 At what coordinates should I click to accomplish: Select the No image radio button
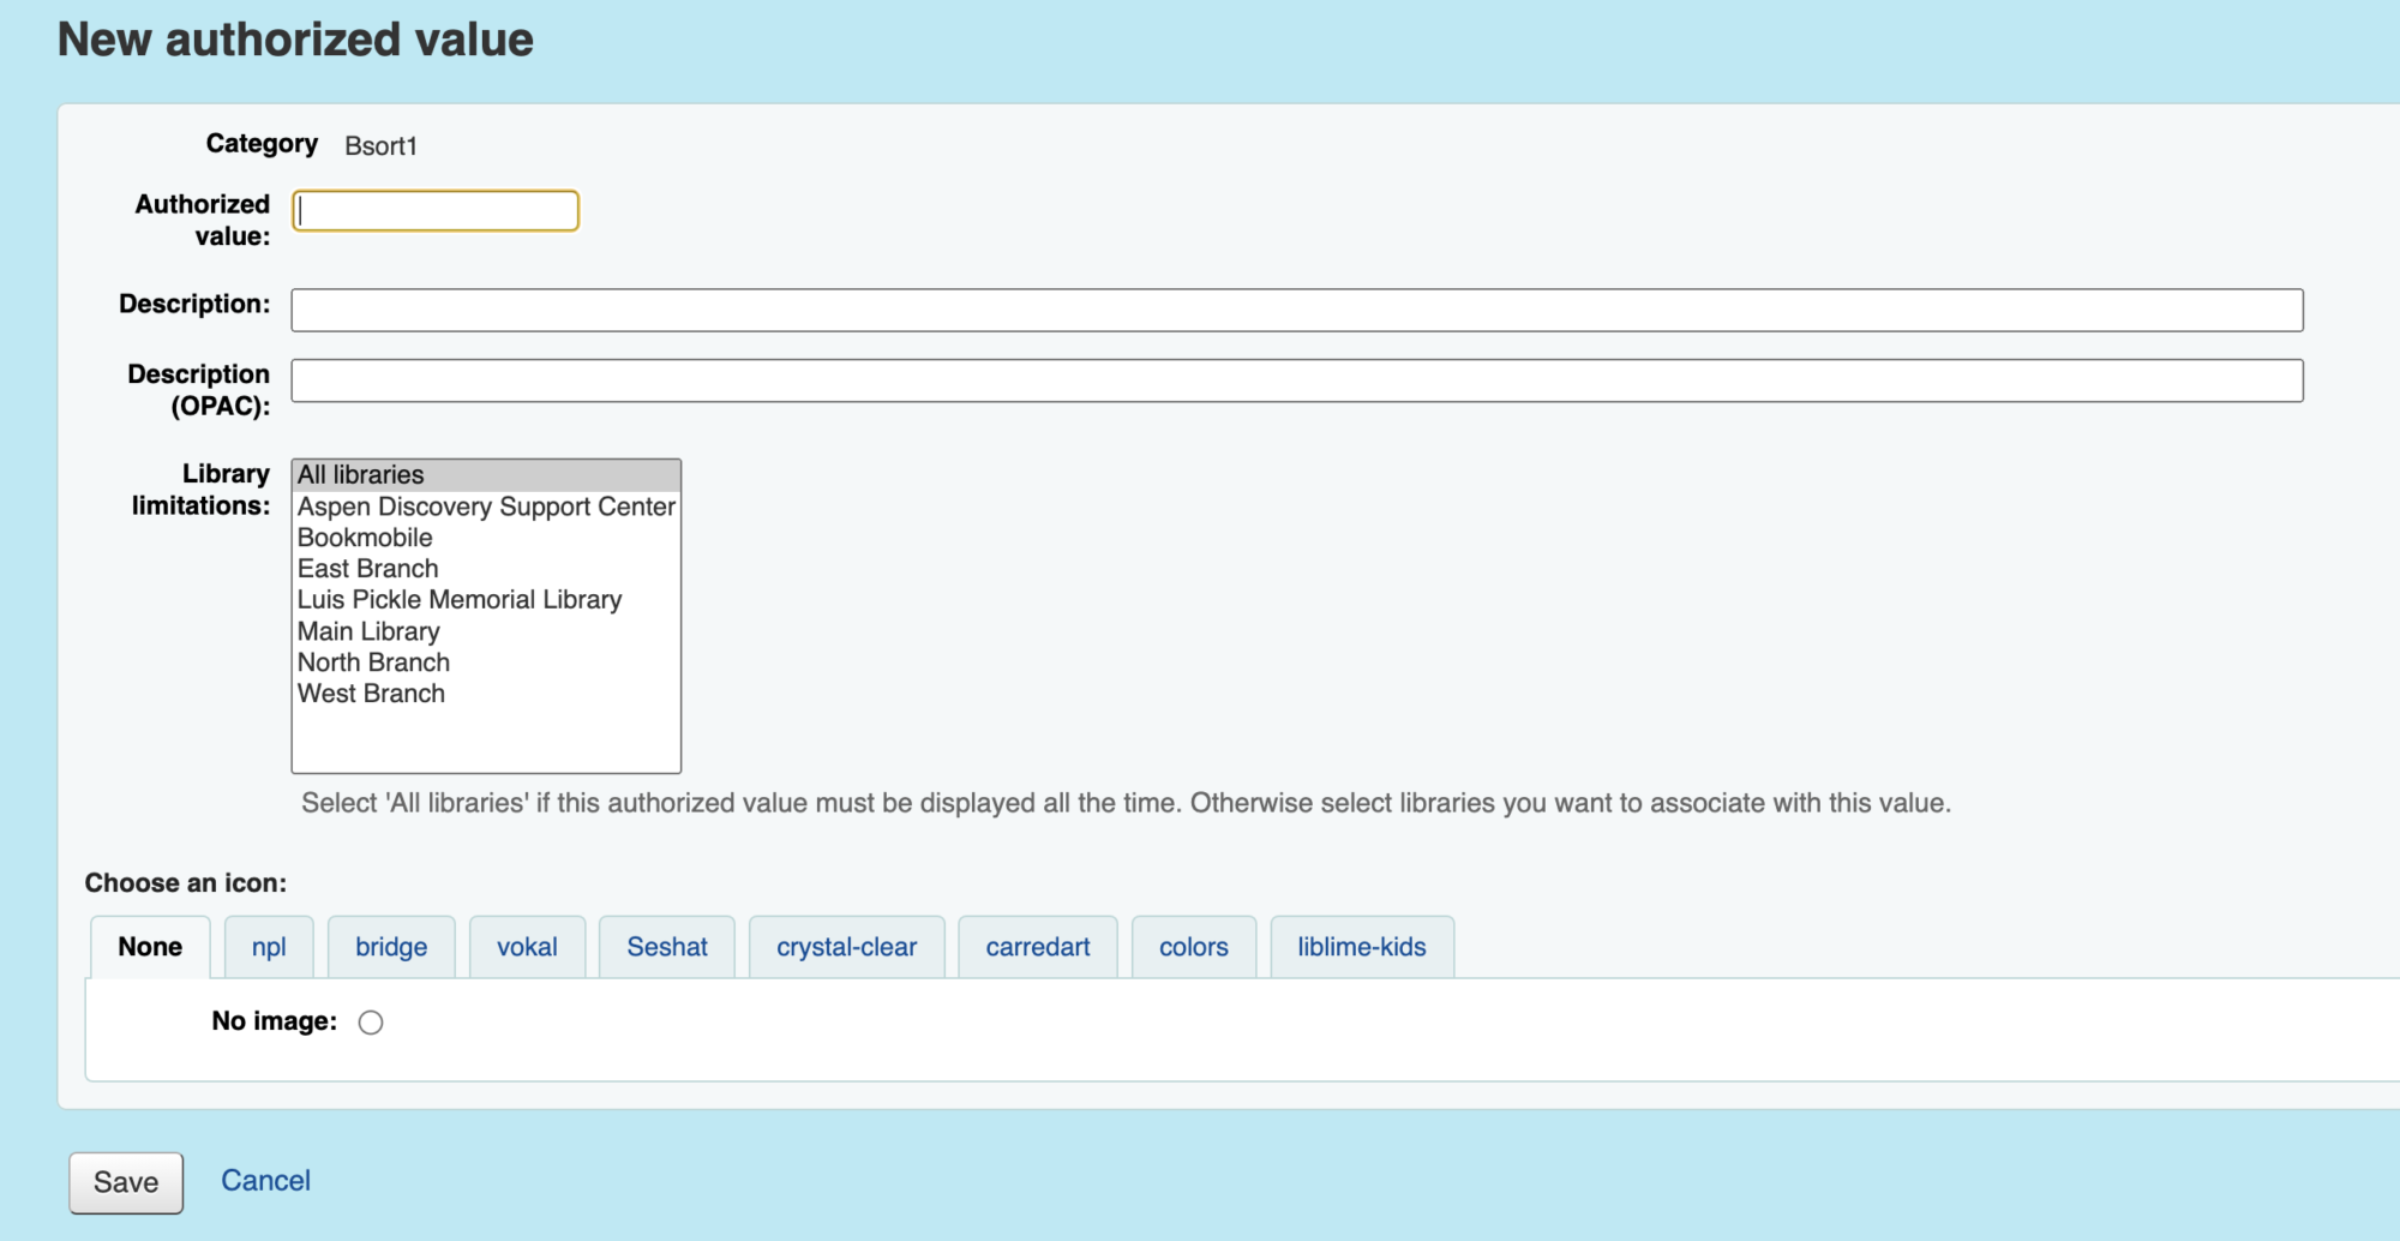click(x=370, y=1022)
